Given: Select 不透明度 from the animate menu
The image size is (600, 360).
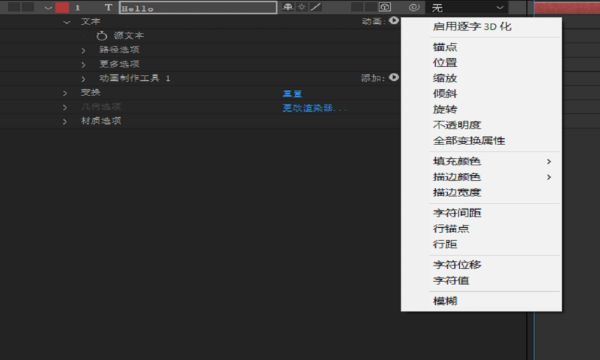Looking at the screenshot, I should coord(481,125).
